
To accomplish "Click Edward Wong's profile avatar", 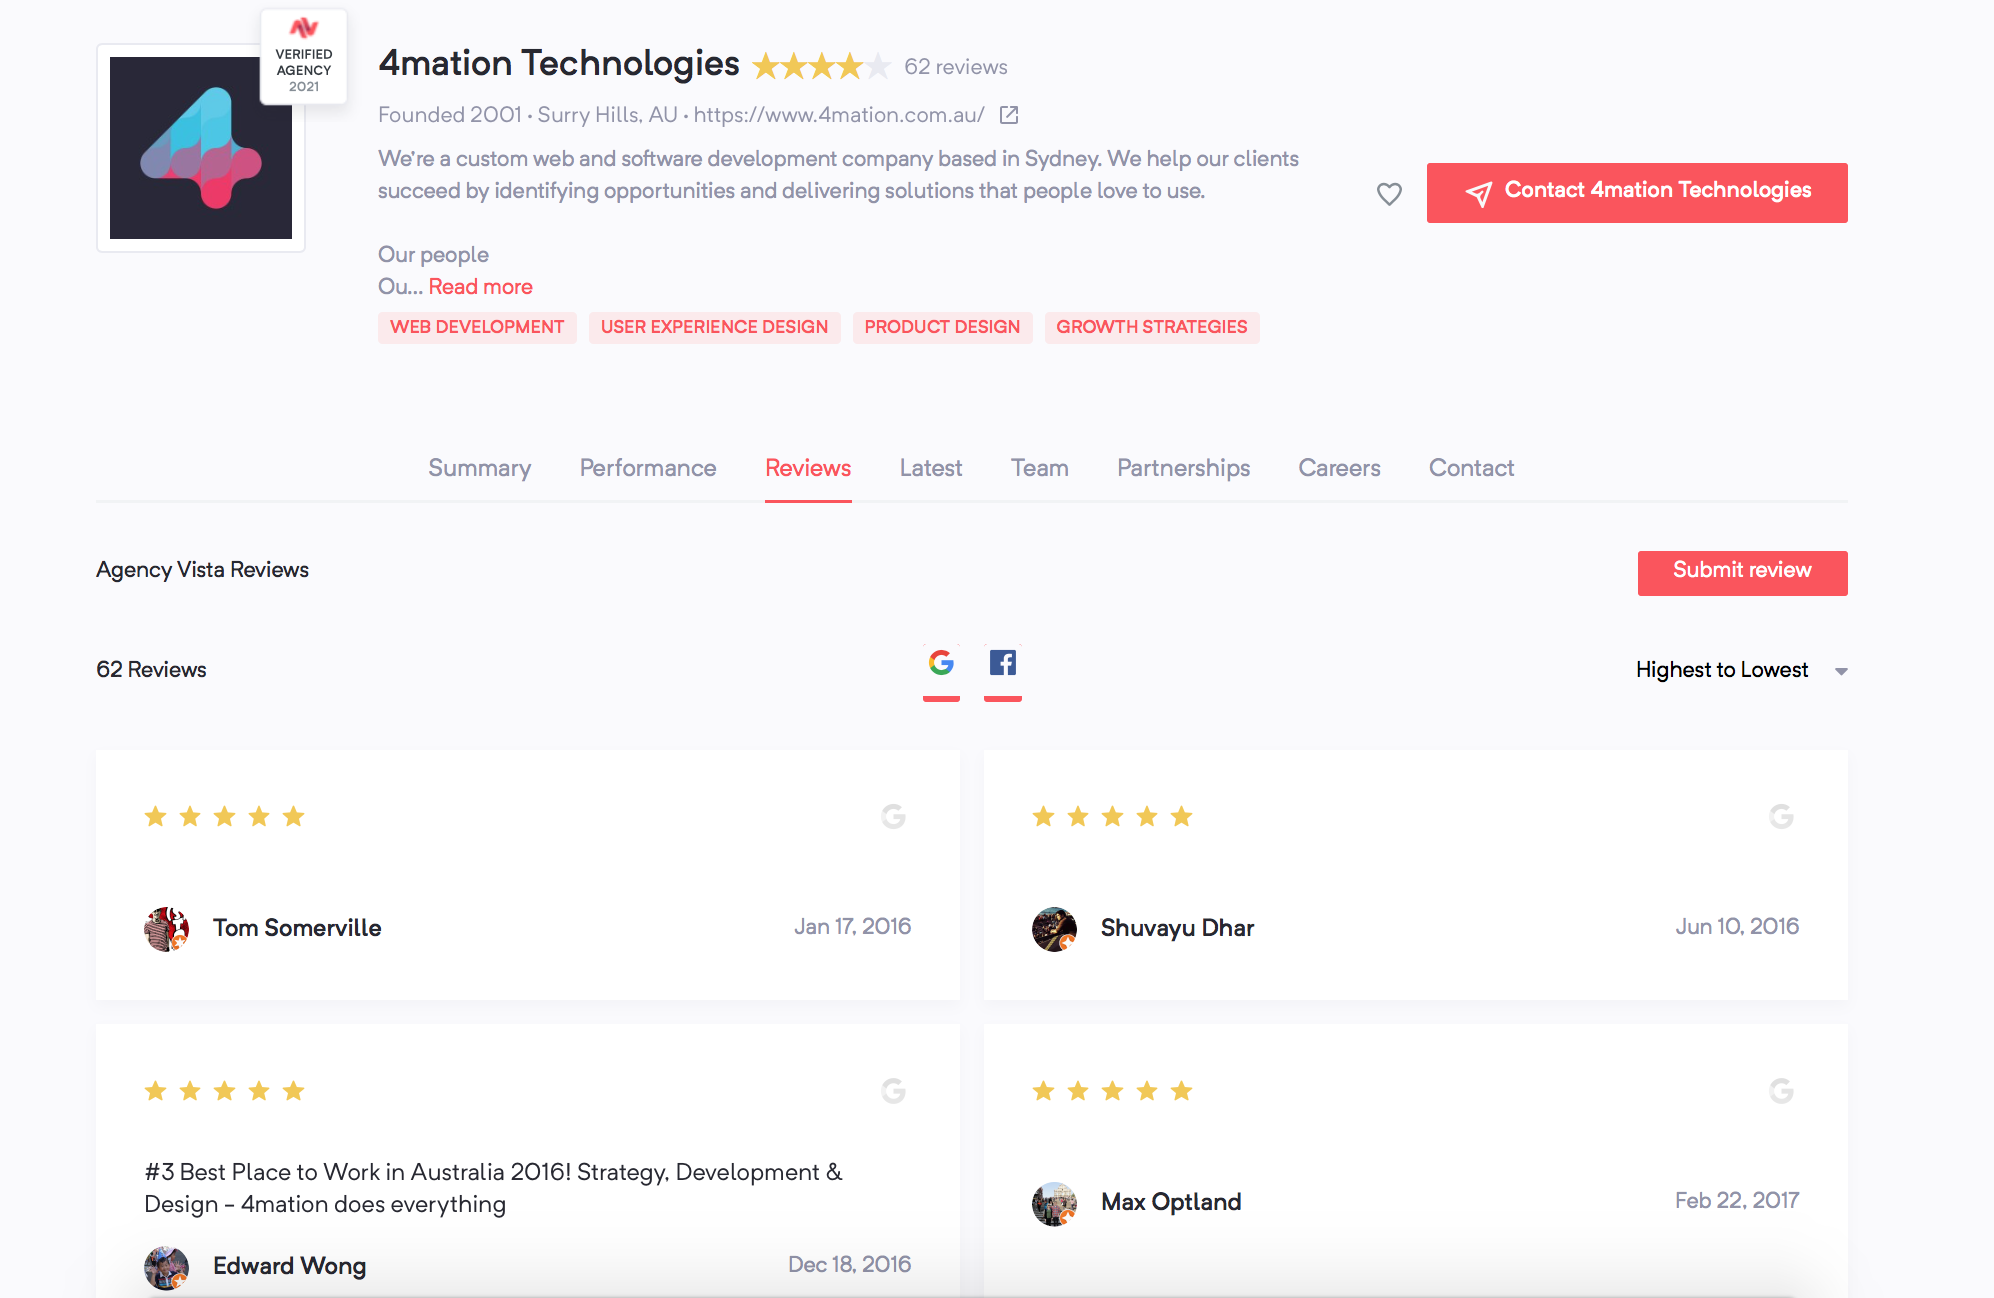I will pos(166,1266).
